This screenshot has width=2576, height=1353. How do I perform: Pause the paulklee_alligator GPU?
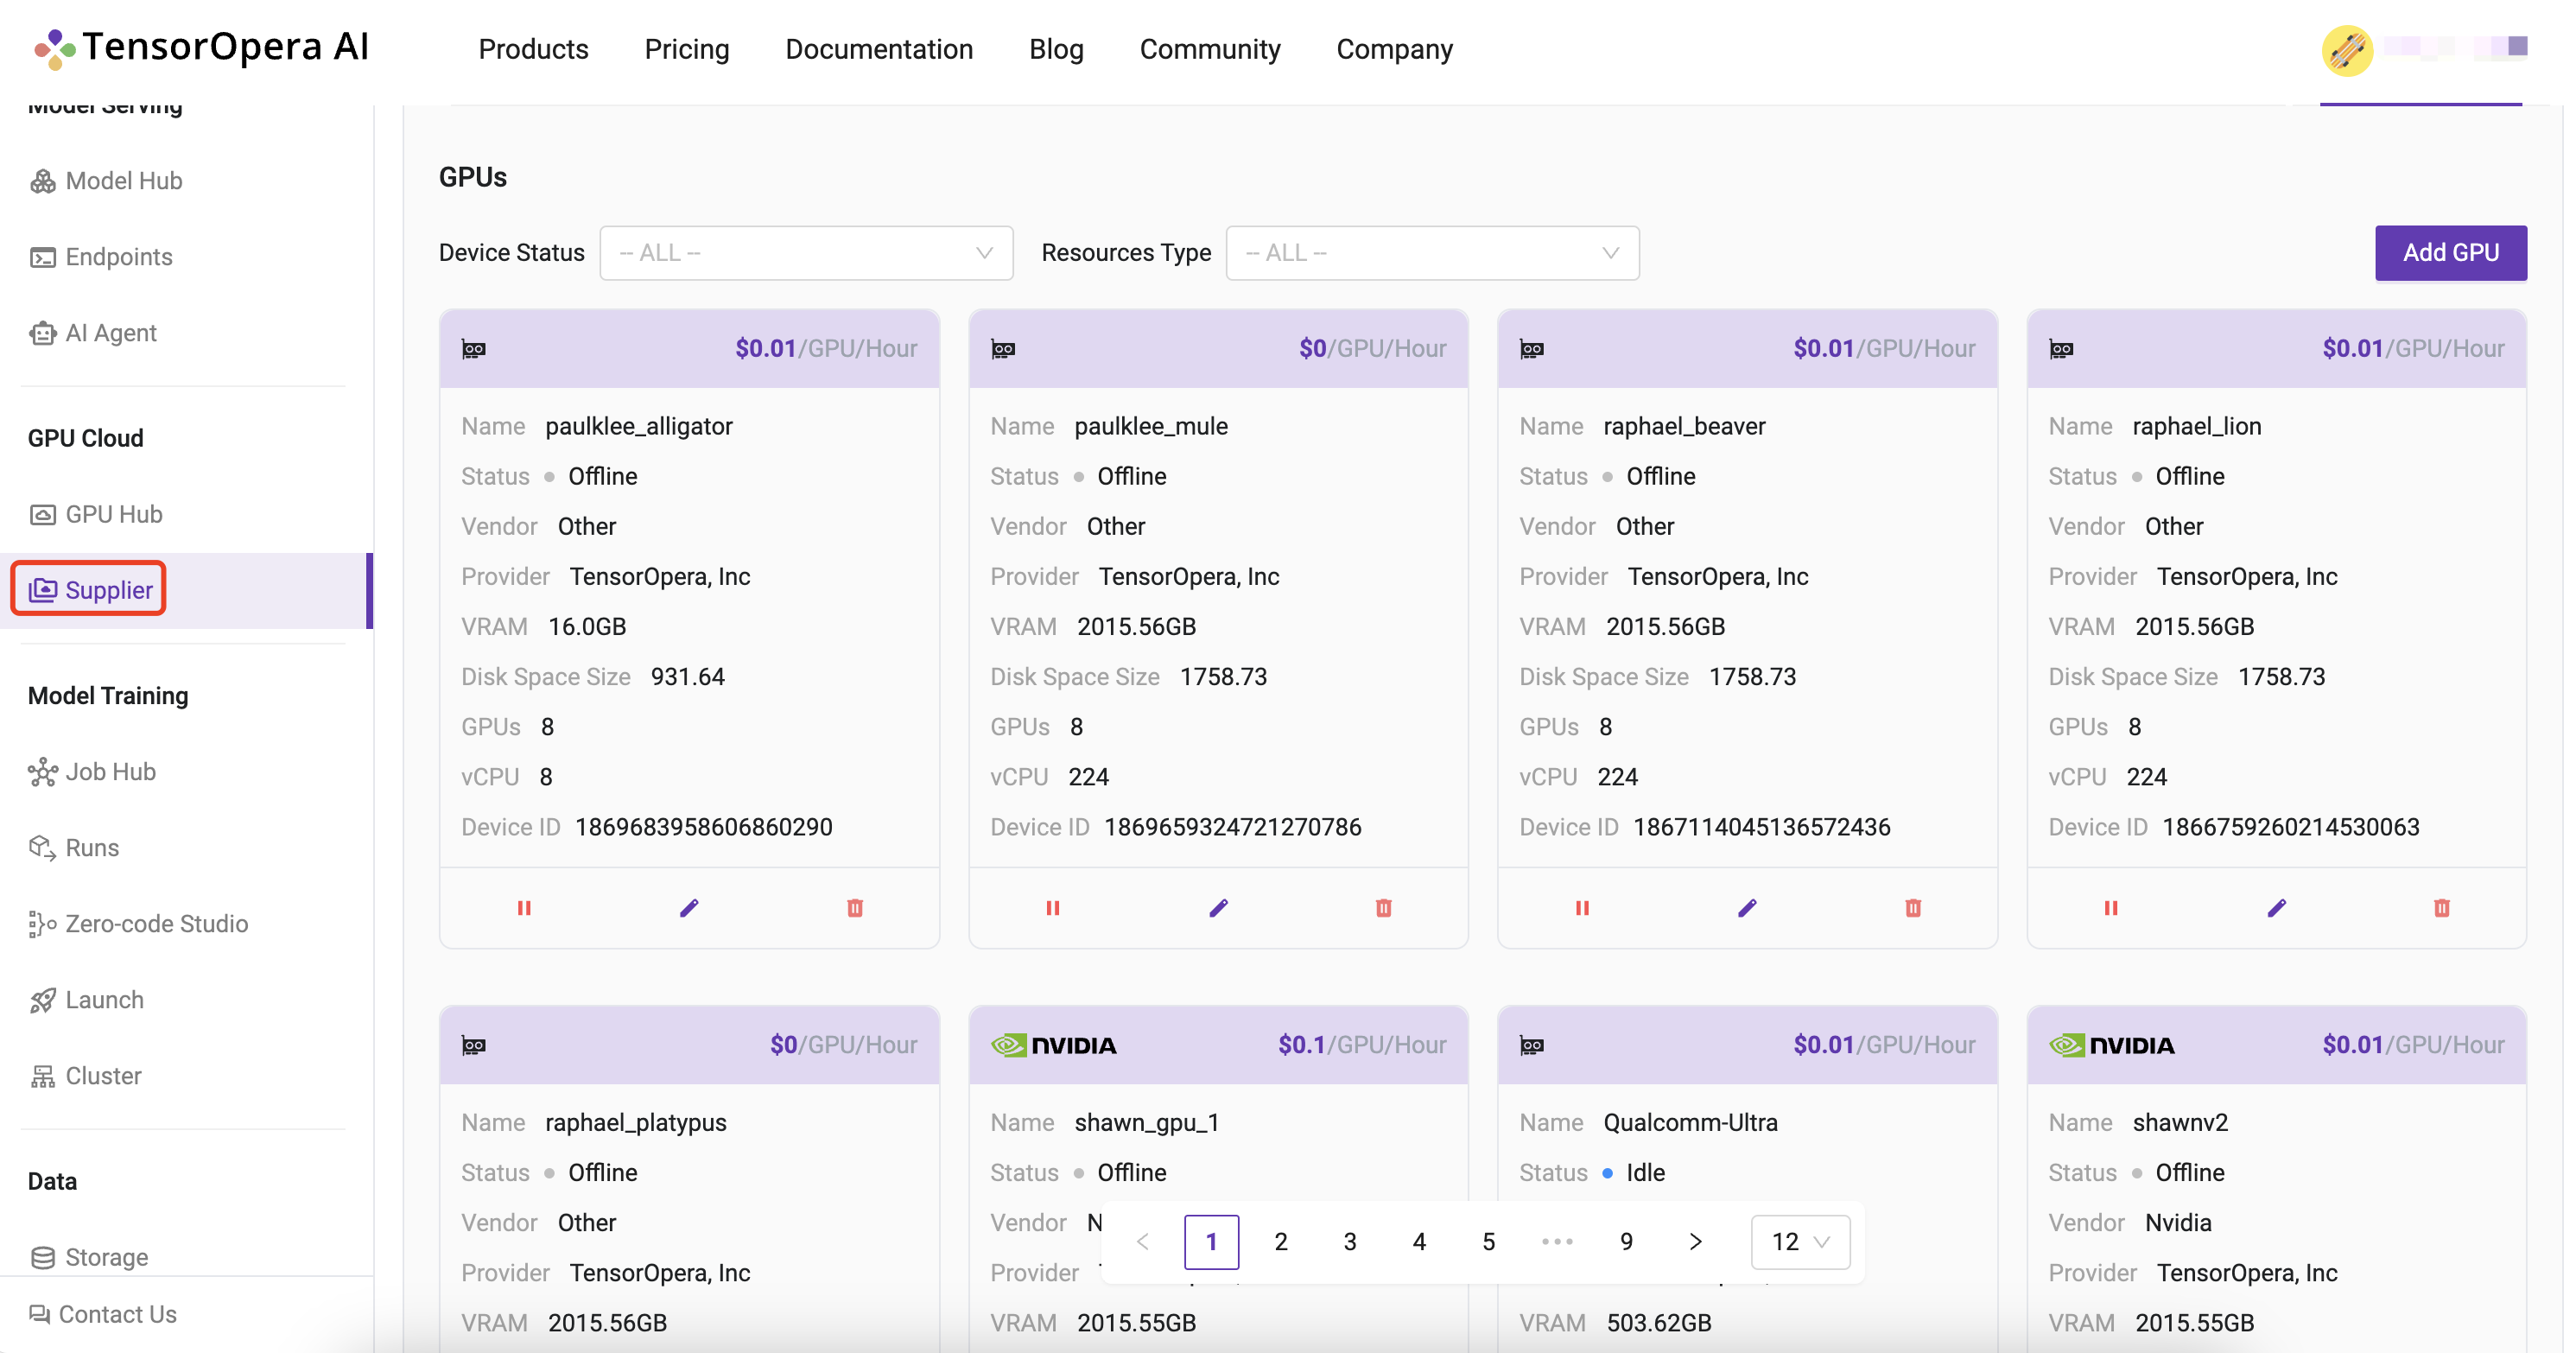pyautogui.click(x=524, y=908)
